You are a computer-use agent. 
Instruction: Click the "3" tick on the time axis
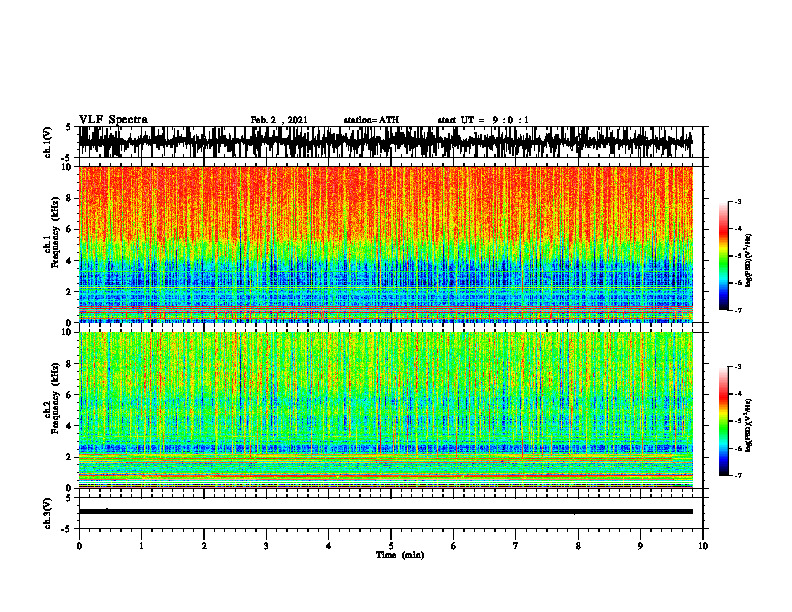coord(266,546)
